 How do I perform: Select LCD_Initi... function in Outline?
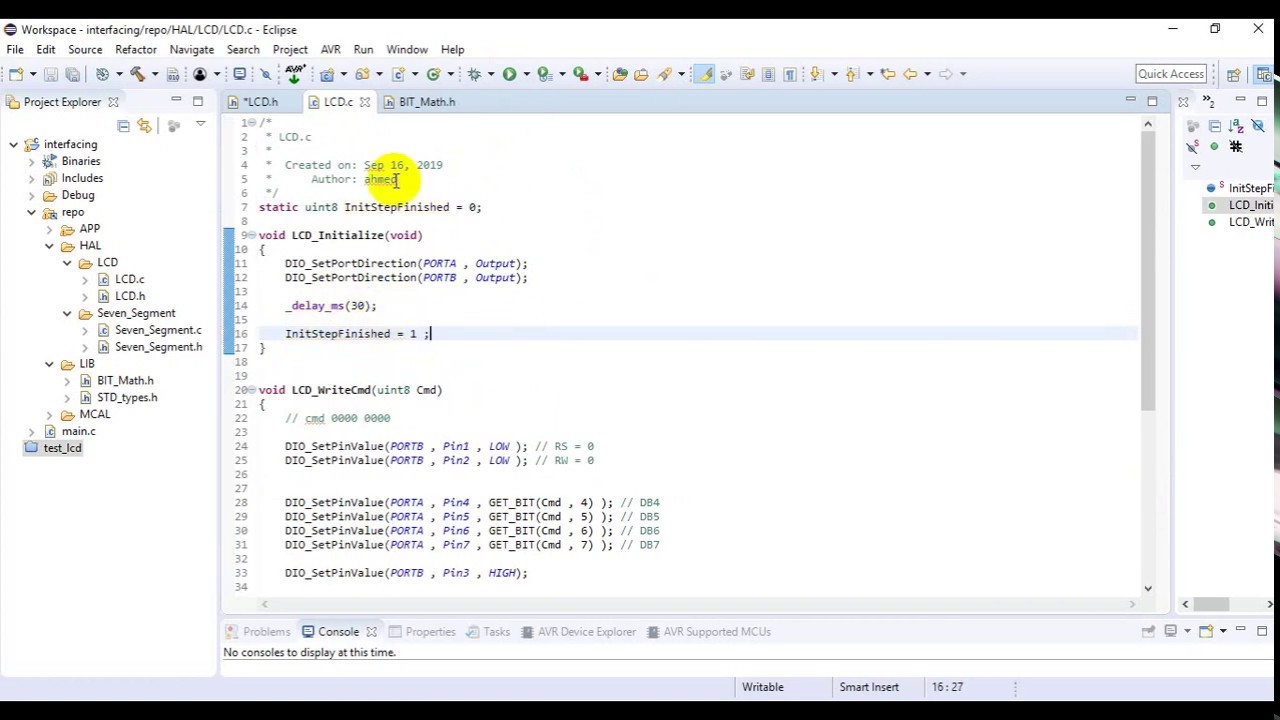(x=1250, y=205)
